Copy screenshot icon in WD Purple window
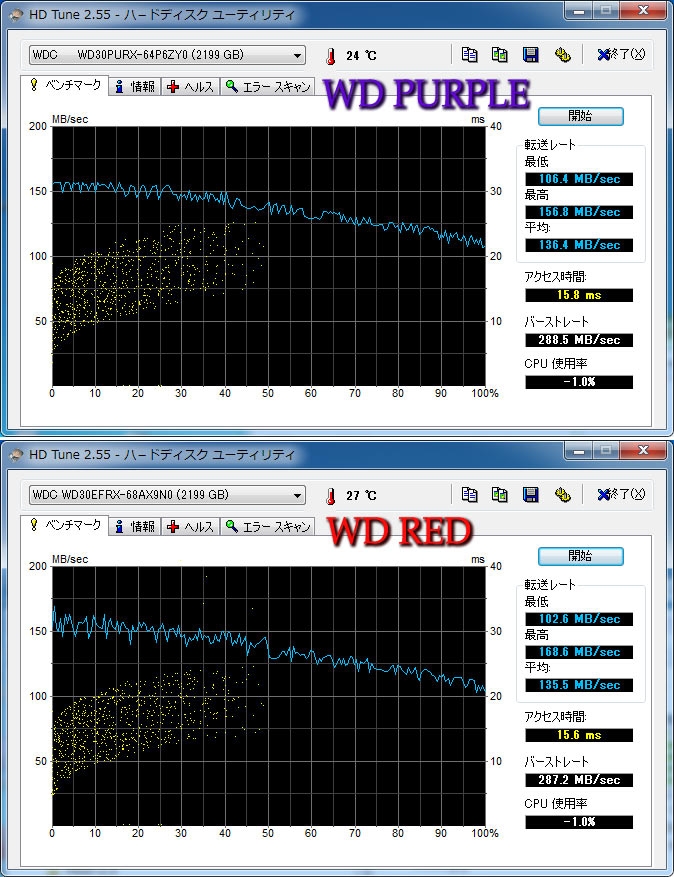Image resolution: width=674 pixels, height=877 pixels. click(499, 54)
